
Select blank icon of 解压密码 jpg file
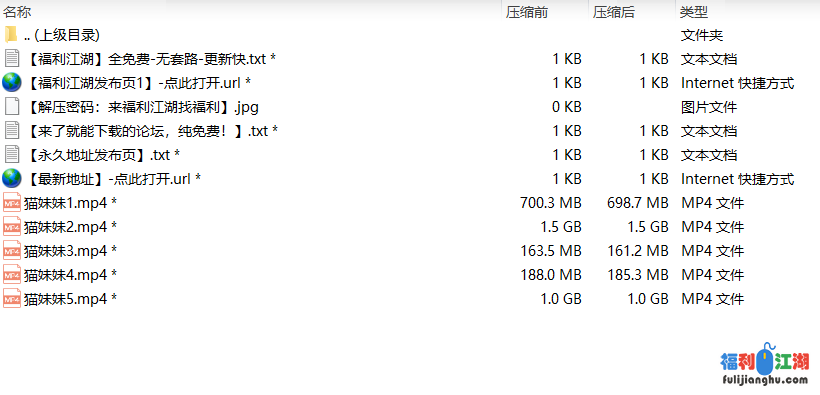(x=11, y=107)
